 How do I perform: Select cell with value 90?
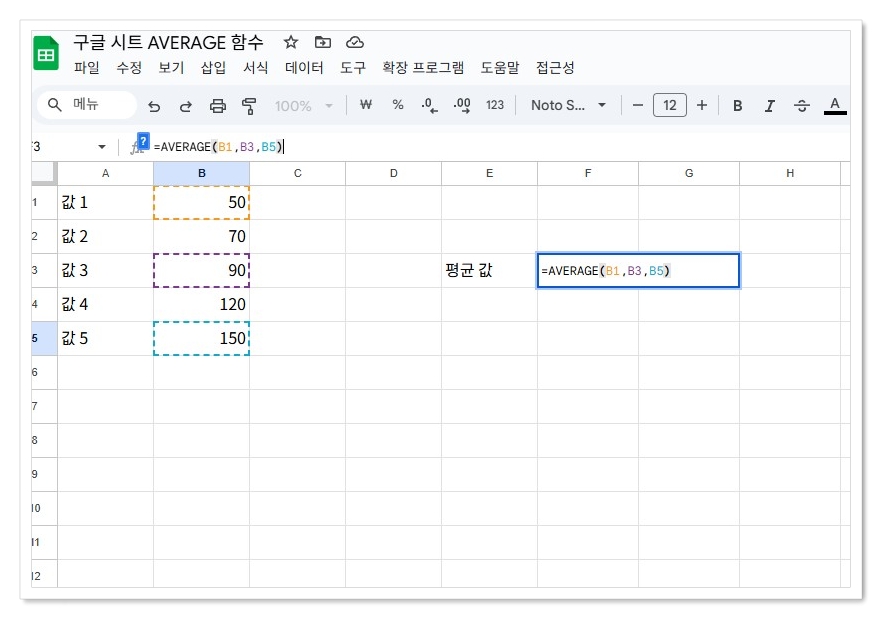[201, 270]
